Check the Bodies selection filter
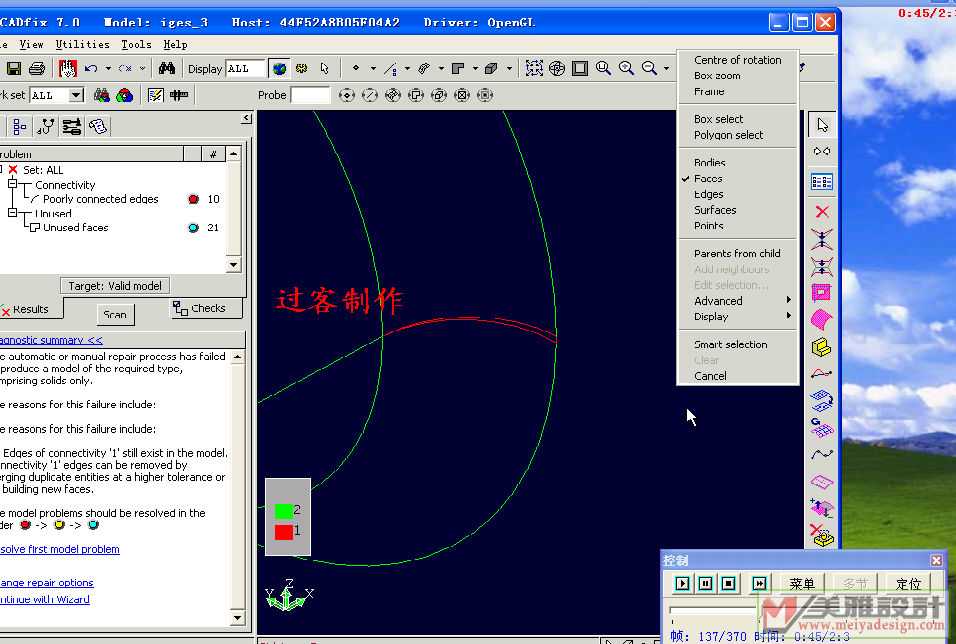Screen dimensions: 956x644 709,162
